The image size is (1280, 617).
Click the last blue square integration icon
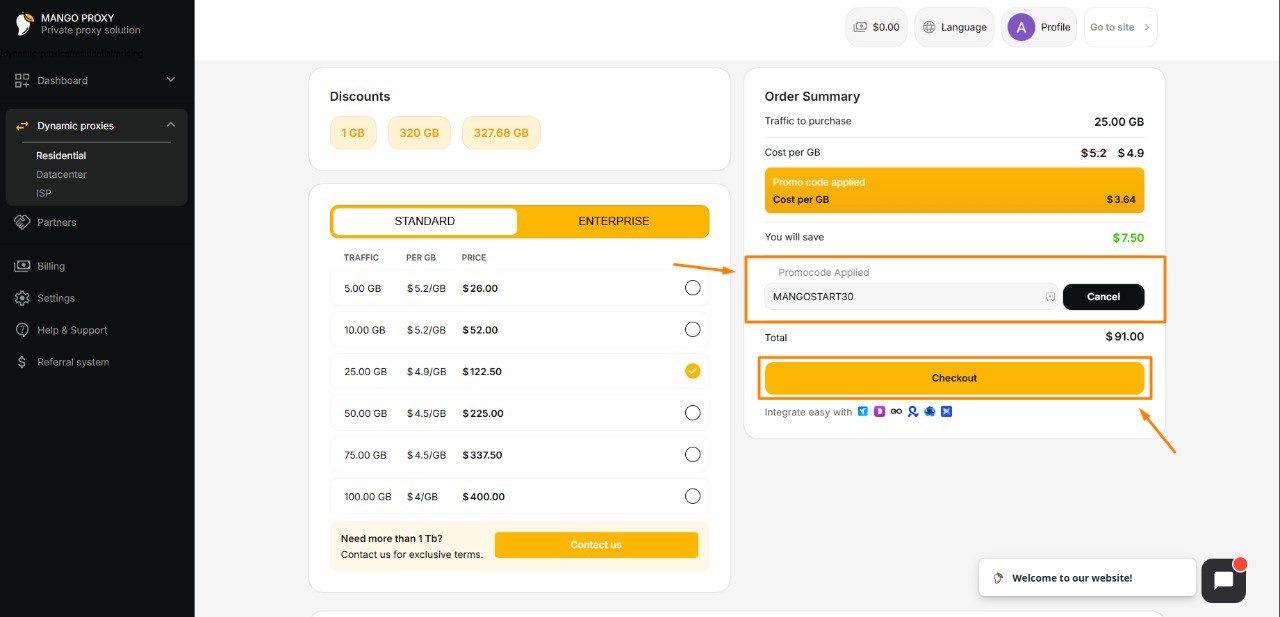click(x=946, y=411)
